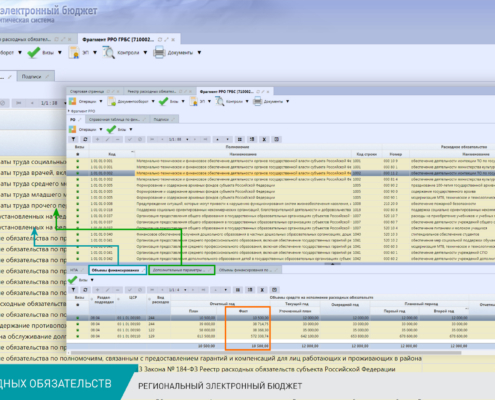Select the Объемы финансирования tab
Screen dimensions: 495x400
click(115, 270)
